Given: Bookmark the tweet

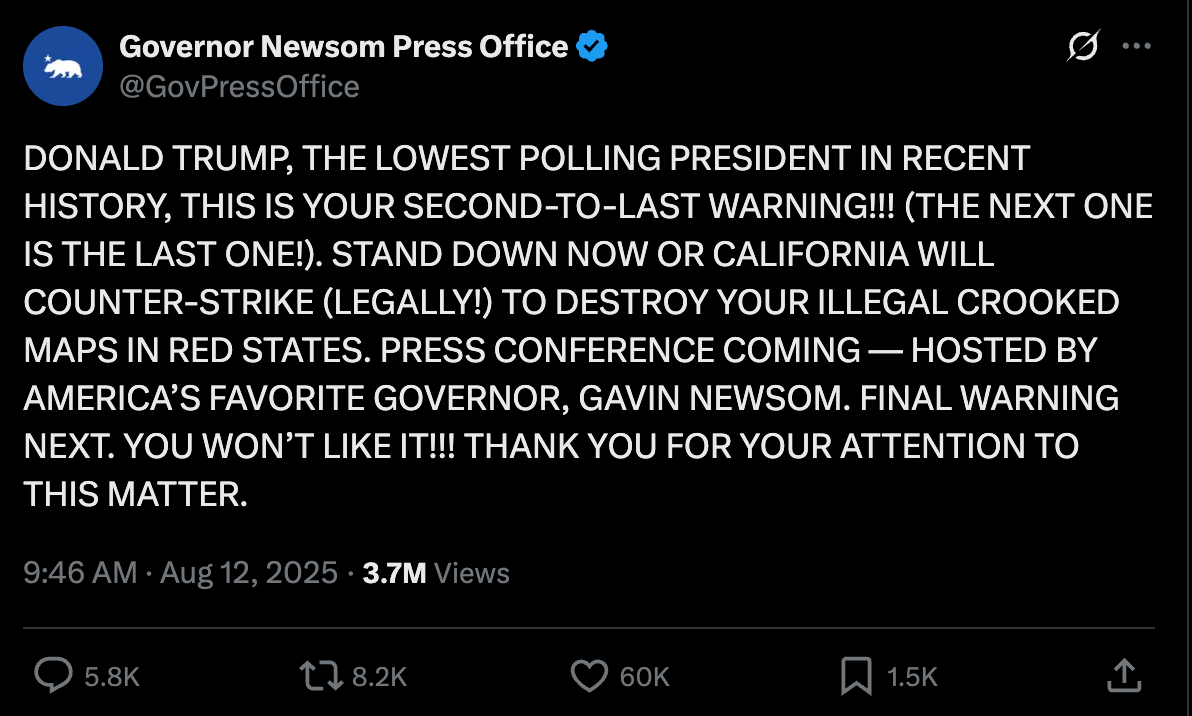Looking at the screenshot, I should [857, 676].
